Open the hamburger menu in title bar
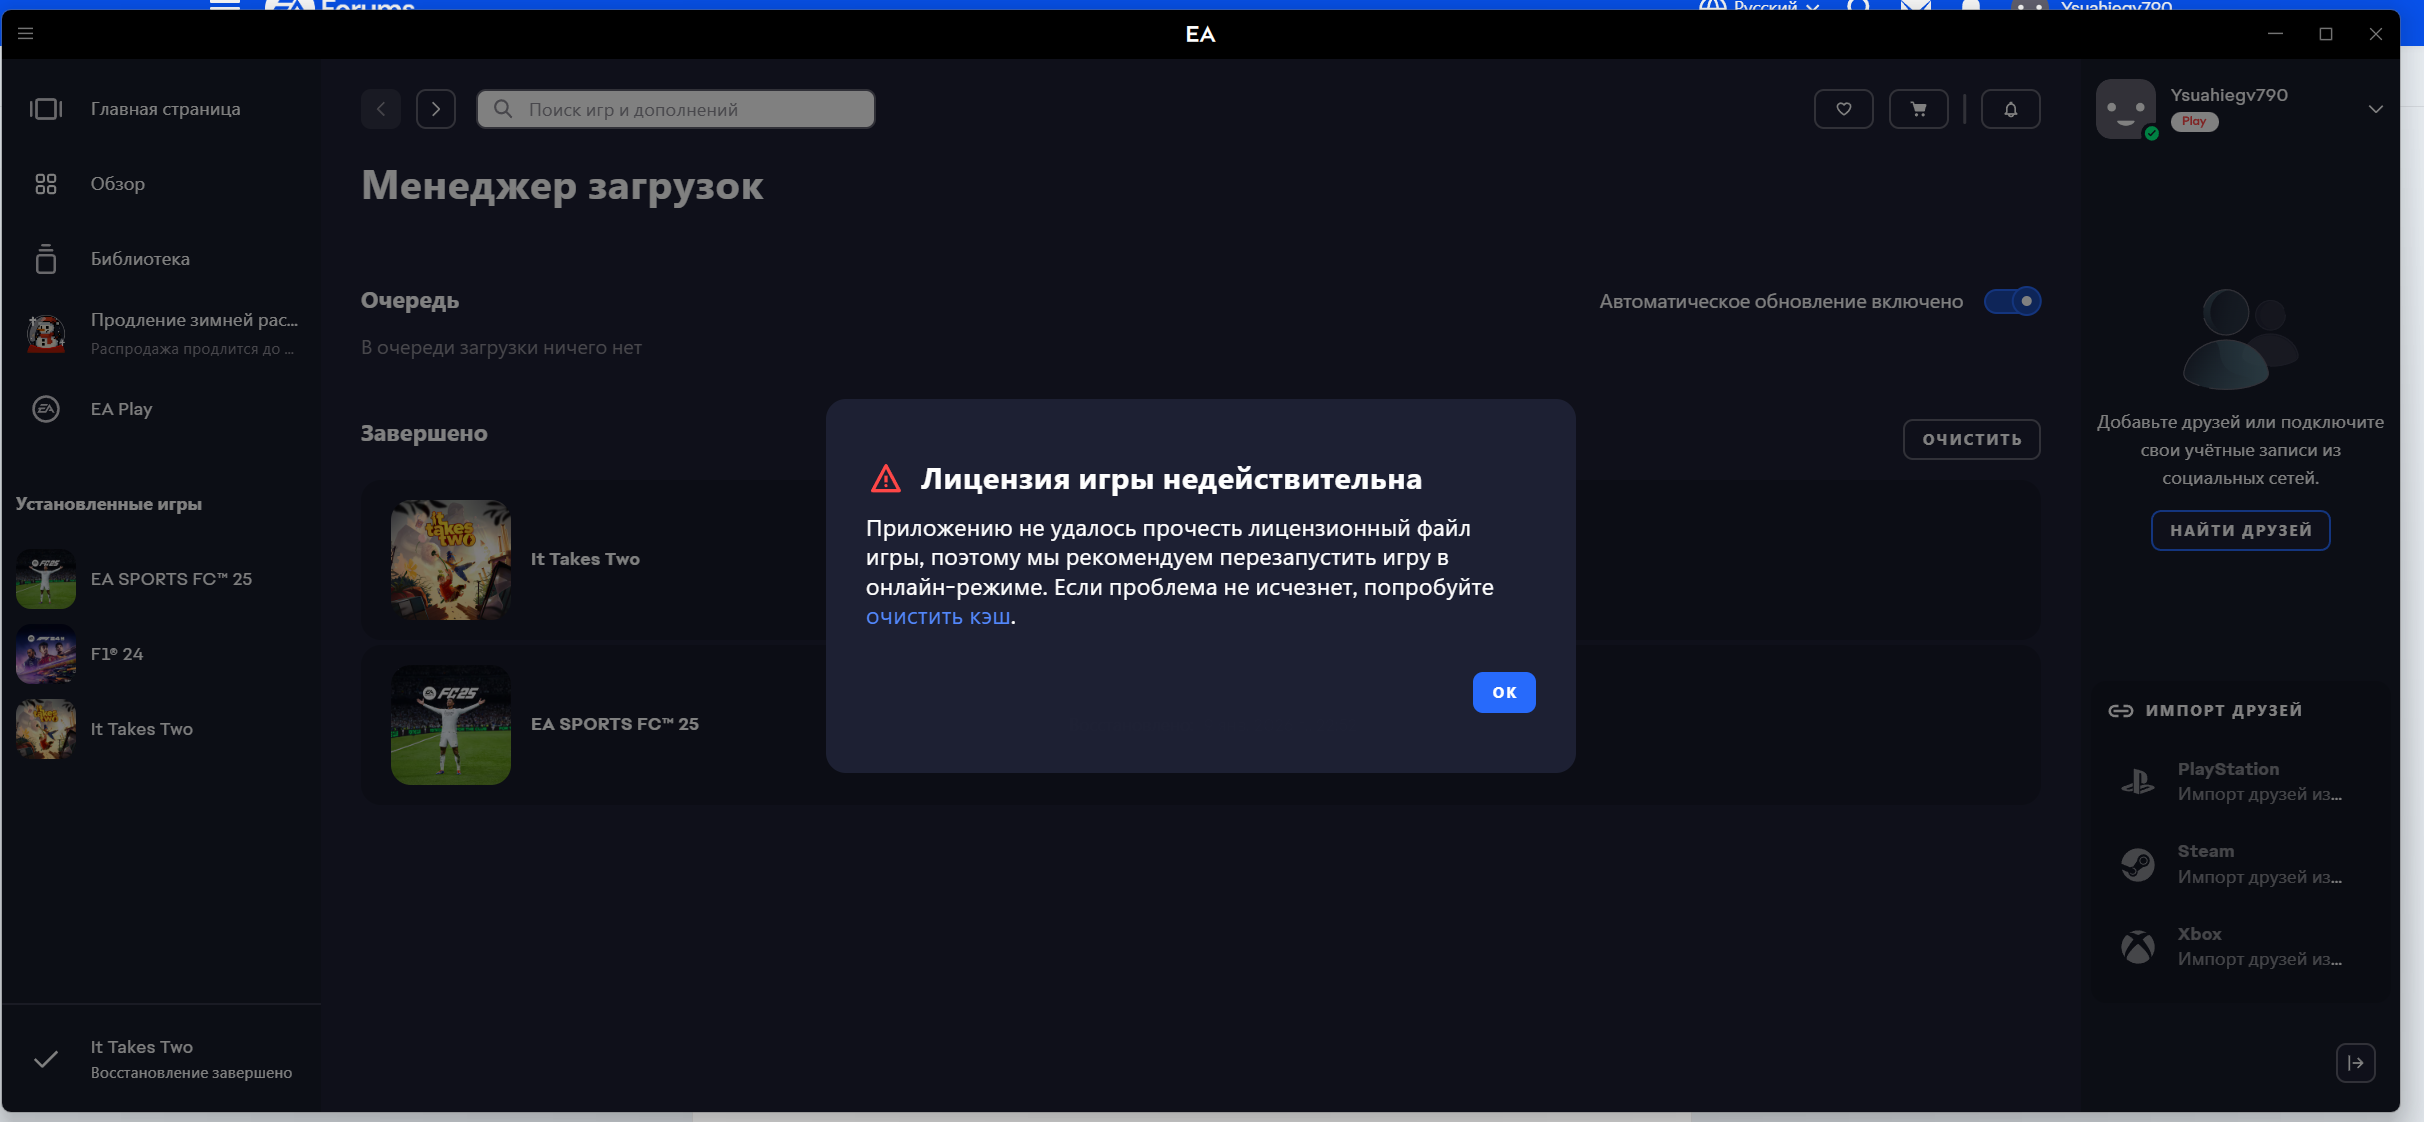2424x1122 pixels. [26, 34]
